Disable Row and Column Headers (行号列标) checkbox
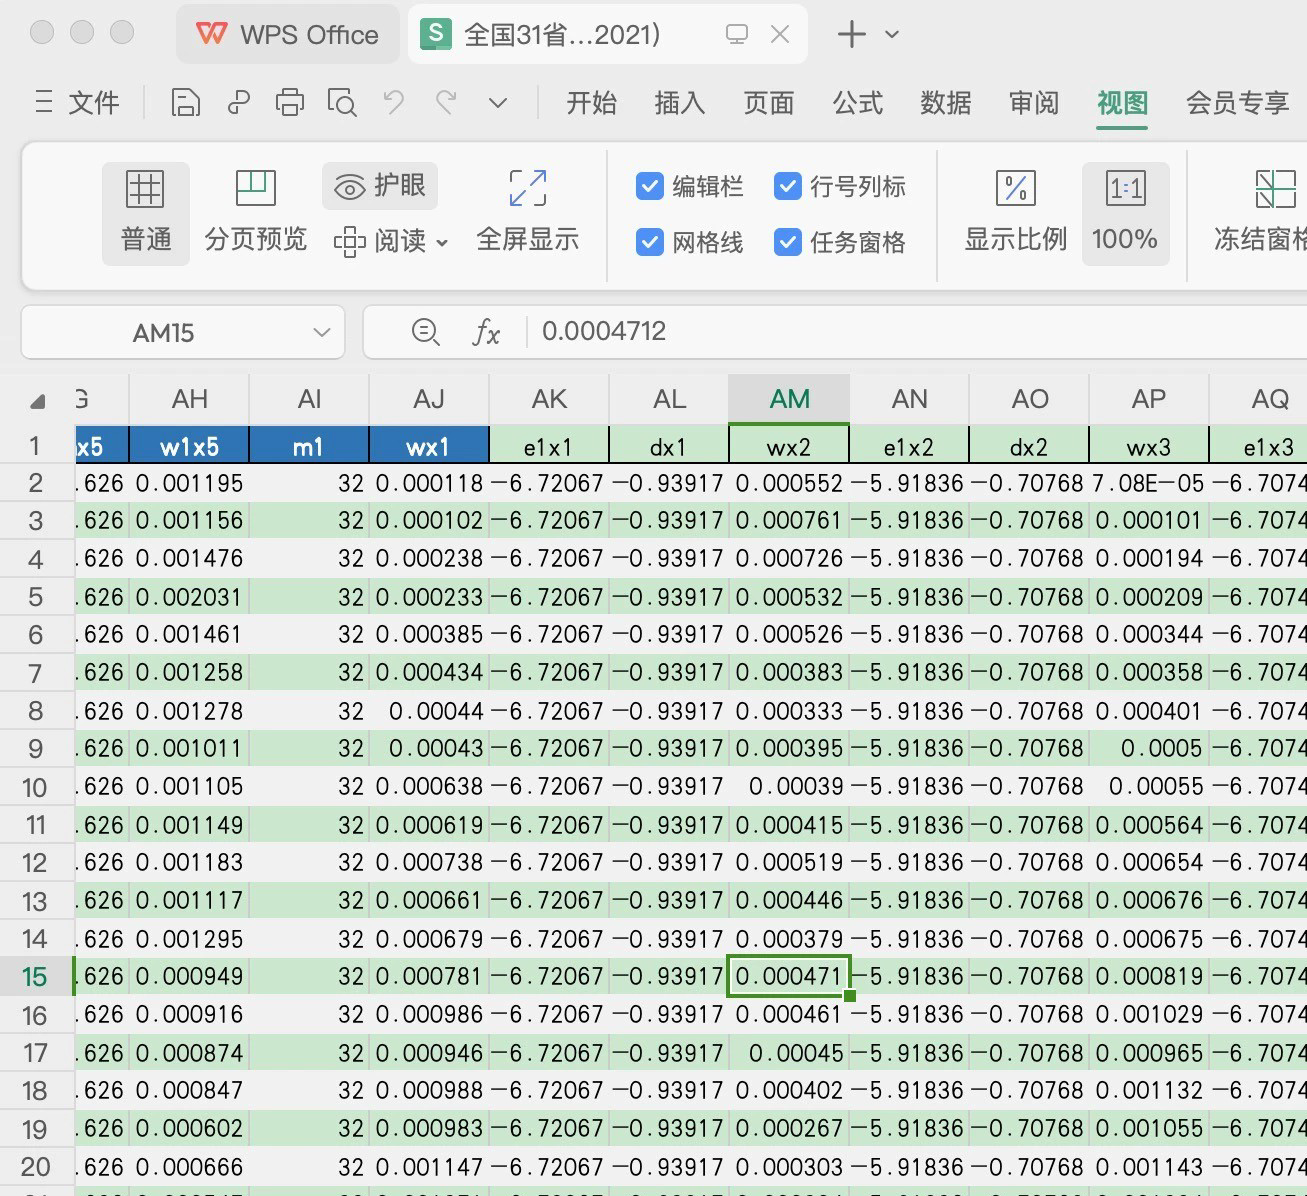Image resolution: width=1307 pixels, height=1196 pixels. click(x=788, y=187)
